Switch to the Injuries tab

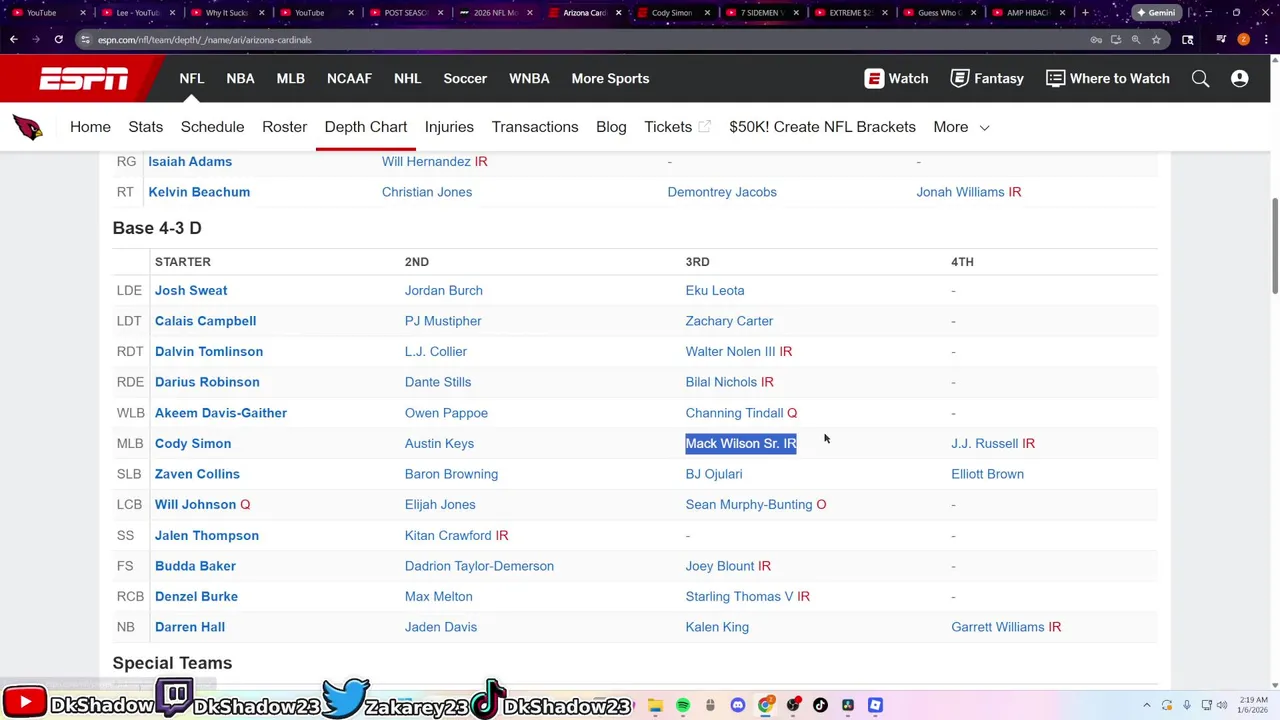(449, 127)
